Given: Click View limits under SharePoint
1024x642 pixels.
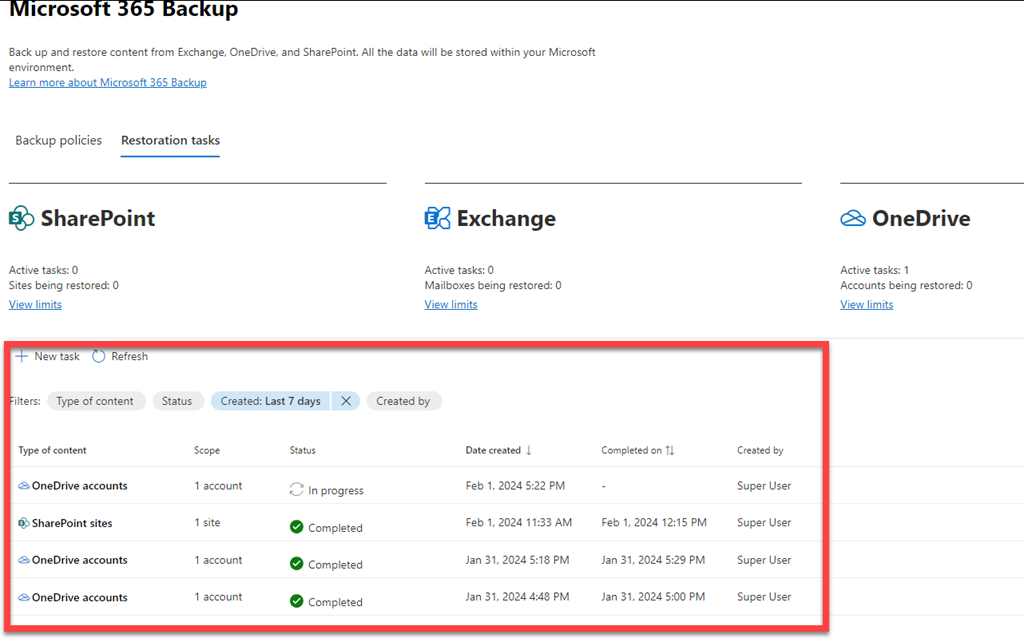Looking at the screenshot, I should click(x=35, y=305).
